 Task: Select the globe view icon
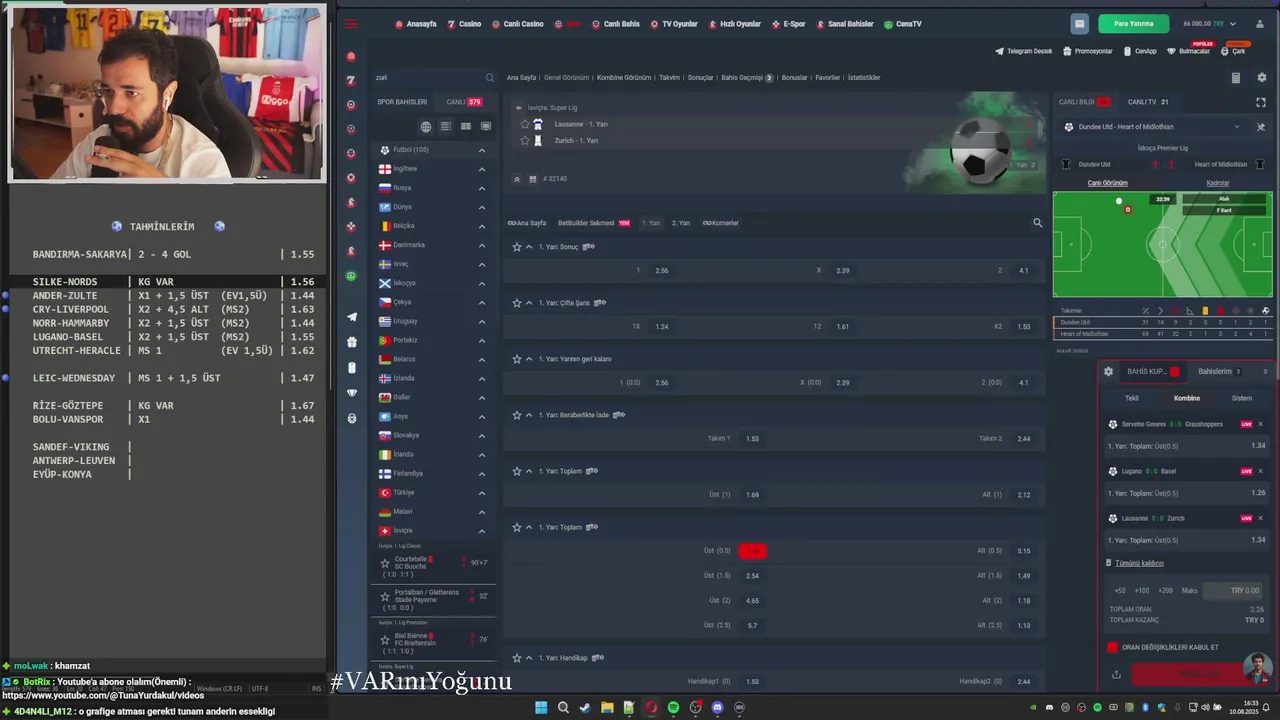click(x=426, y=127)
